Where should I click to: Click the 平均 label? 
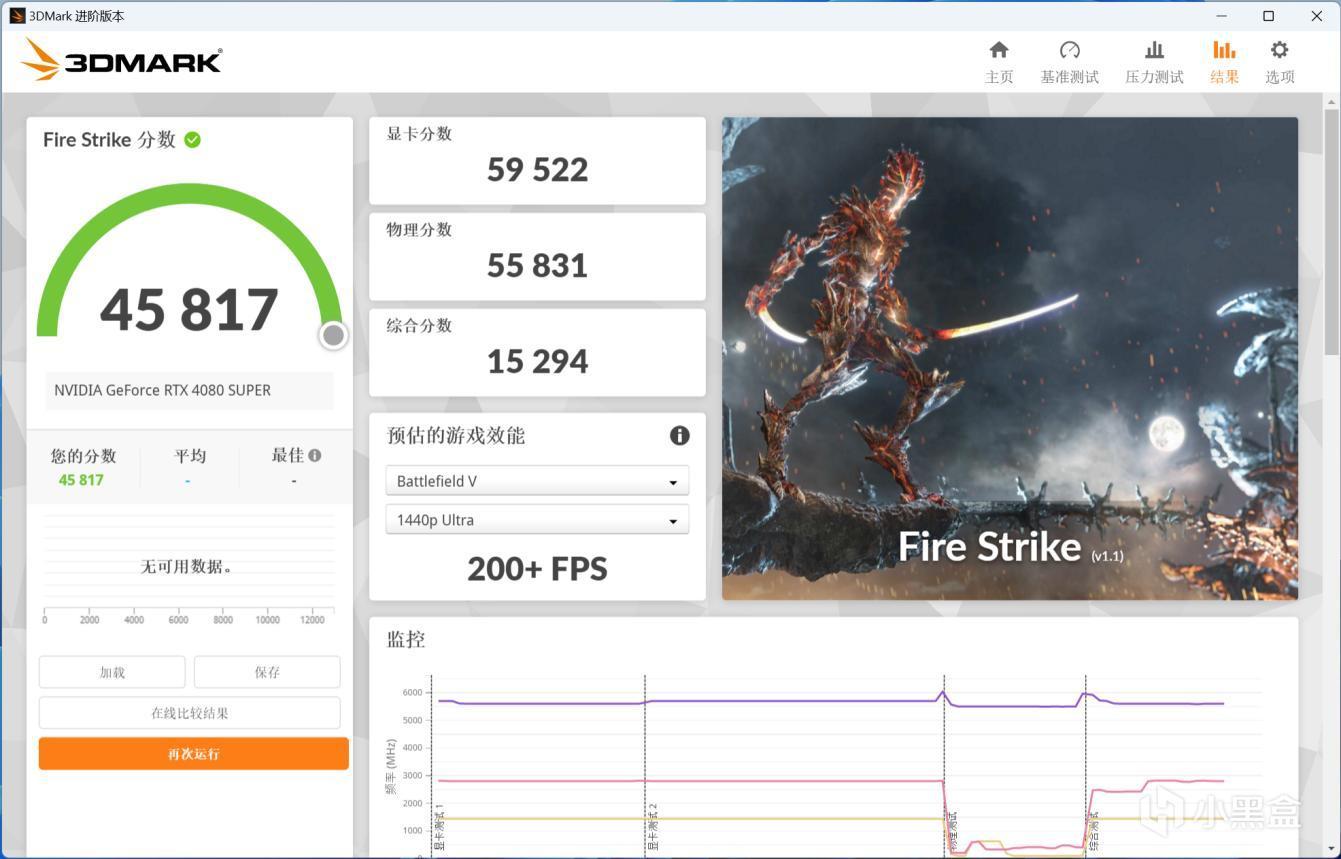tap(190, 456)
